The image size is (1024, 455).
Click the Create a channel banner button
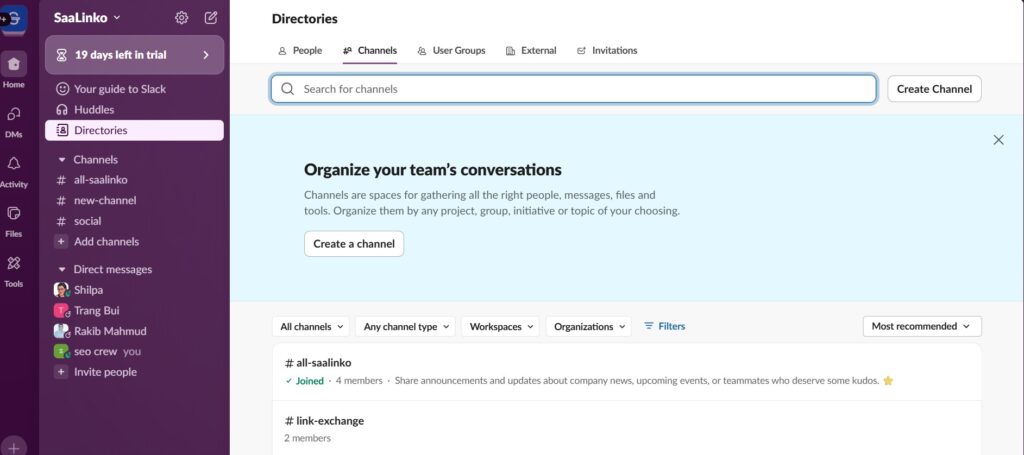click(354, 244)
